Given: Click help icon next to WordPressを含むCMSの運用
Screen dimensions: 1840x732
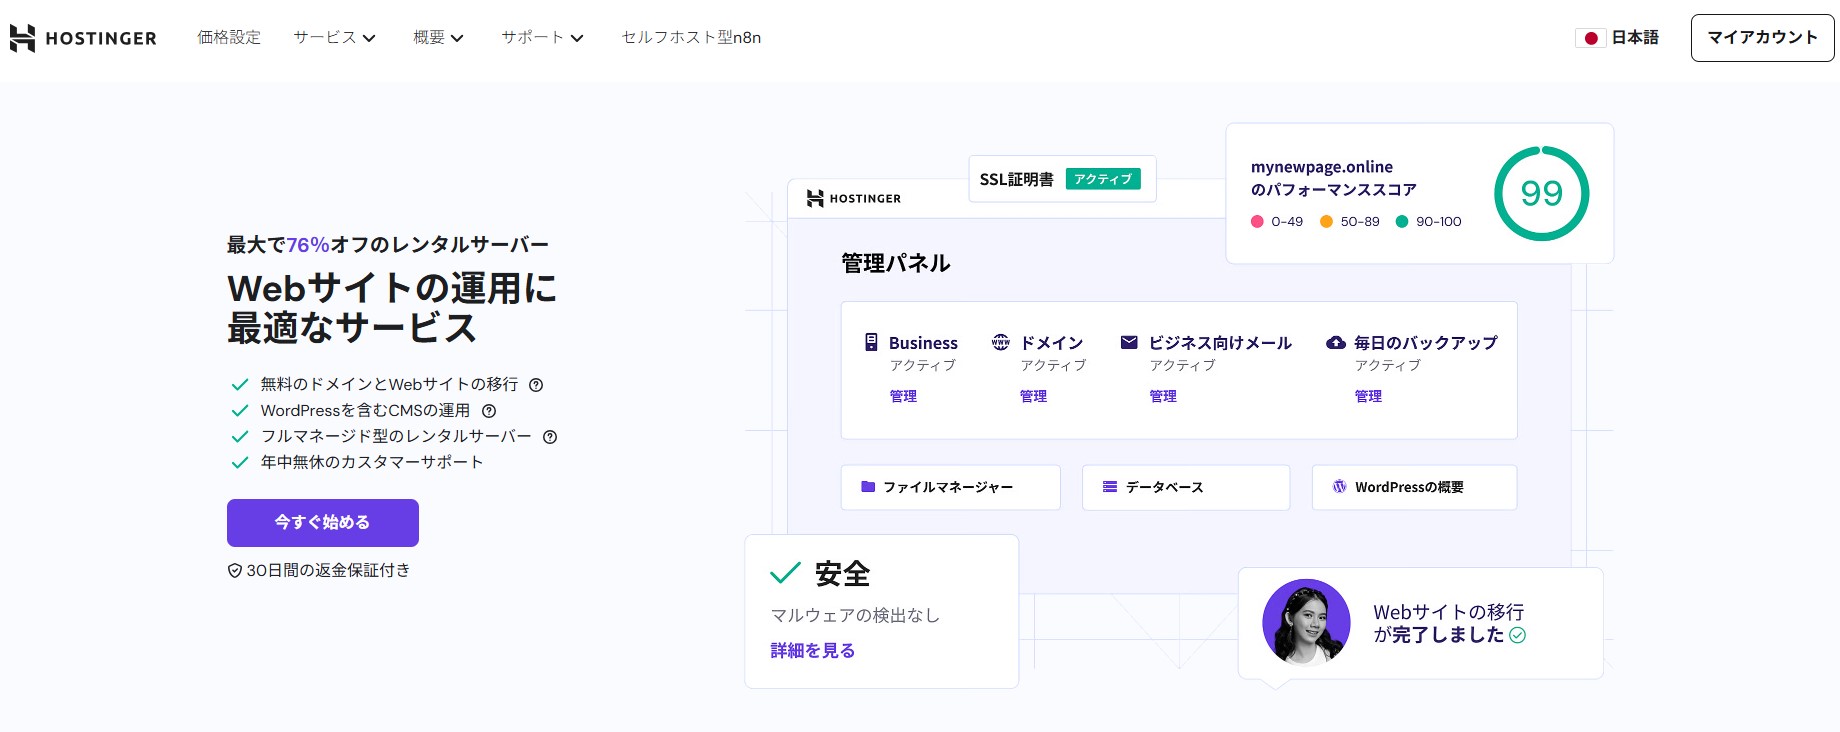Looking at the screenshot, I should [x=489, y=411].
